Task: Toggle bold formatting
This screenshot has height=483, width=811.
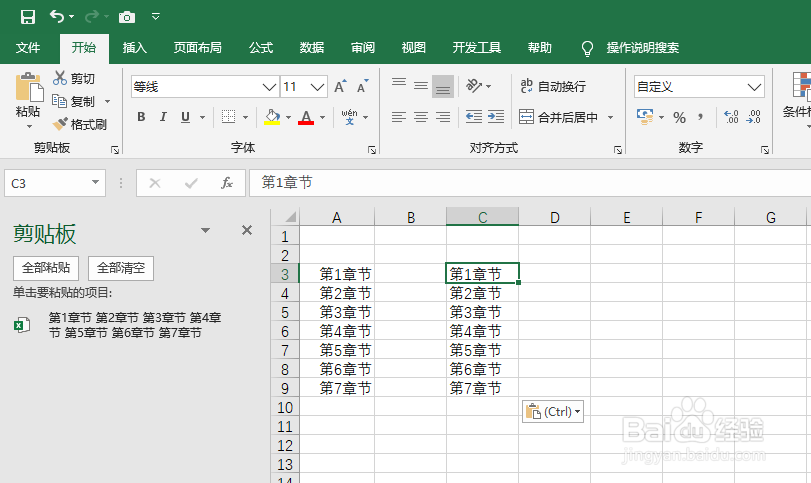Action: (x=141, y=117)
